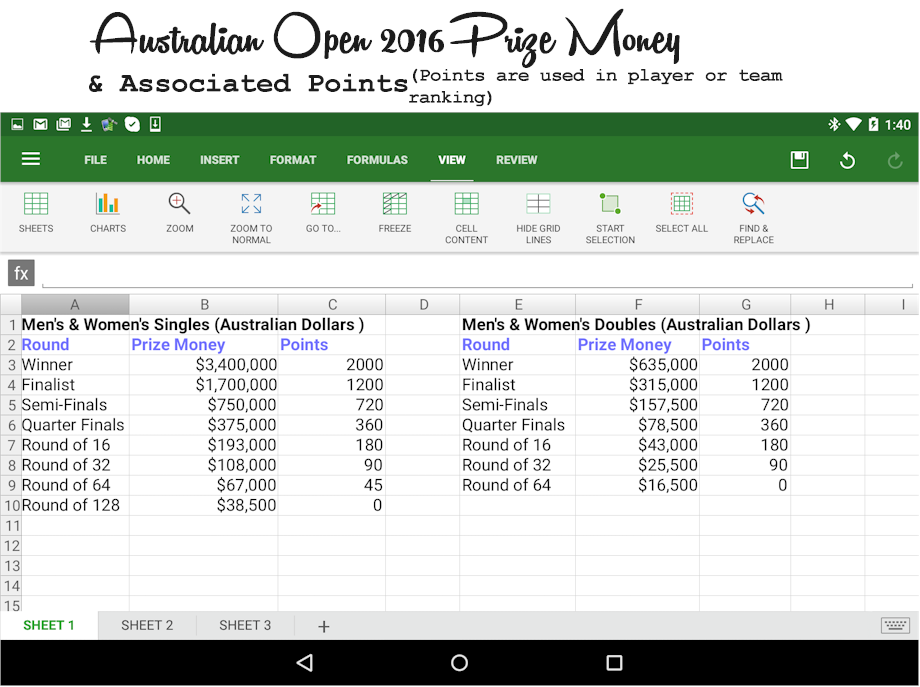Open the Charts tool
920x687 pixels.
tap(108, 212)
